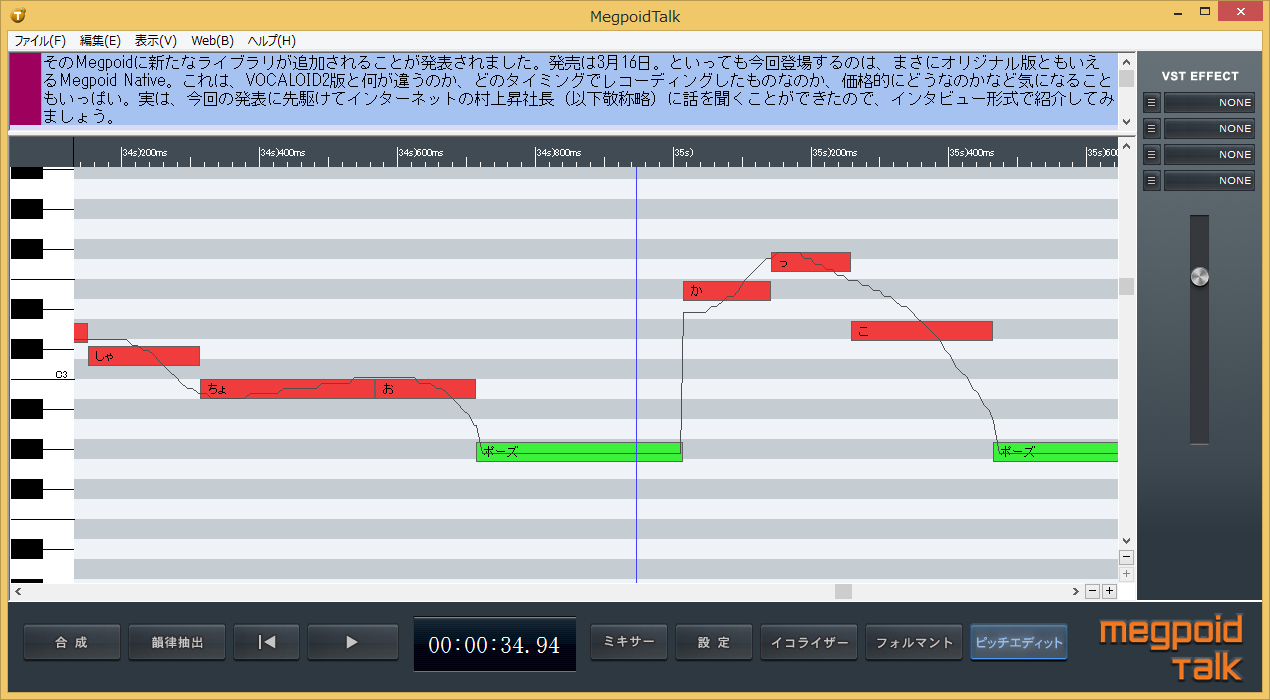Image resolution: width=1270 pixels, height=700 pixels.
Task: Select the green ポーズ block after the お note
Action: (x=579, y=451)
